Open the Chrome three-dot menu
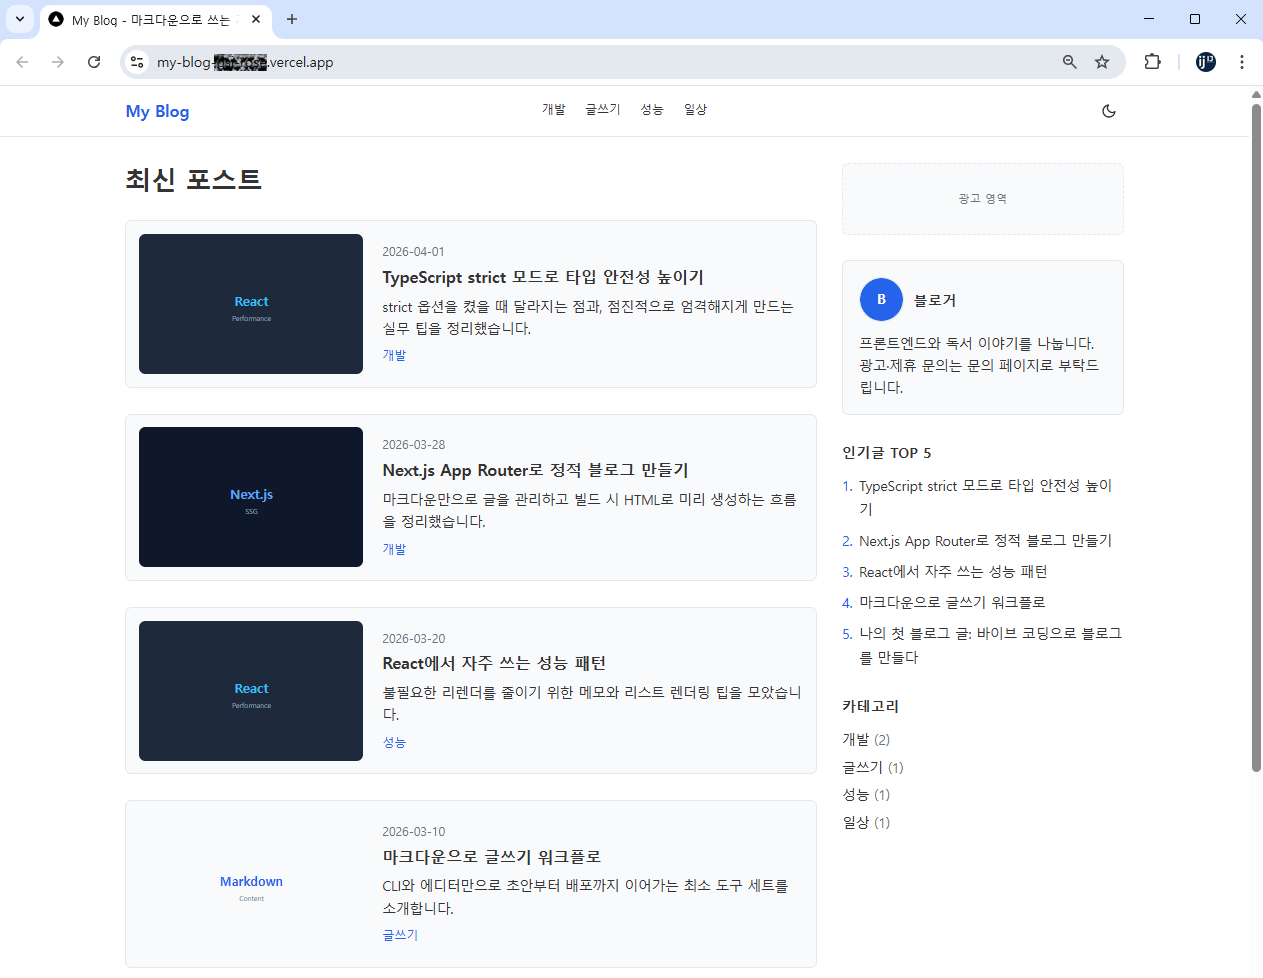1263x978 pixels. [x=1242, y=62]
